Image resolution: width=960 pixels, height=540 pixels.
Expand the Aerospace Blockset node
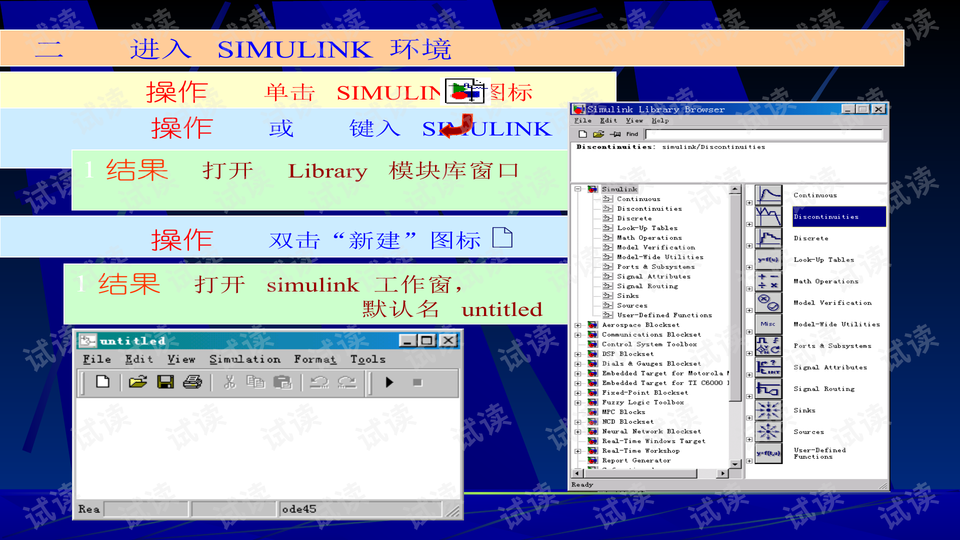(x=578, y=325)
